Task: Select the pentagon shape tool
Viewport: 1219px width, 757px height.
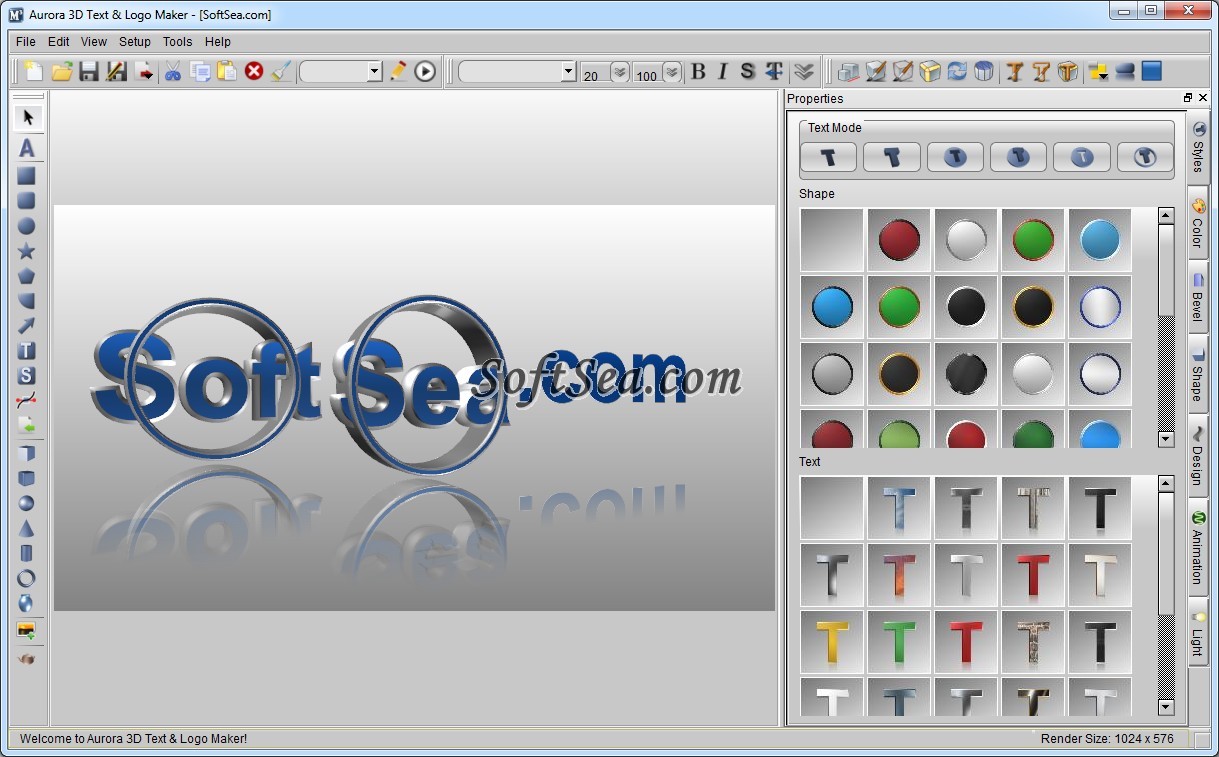Action: pos(27,276)
